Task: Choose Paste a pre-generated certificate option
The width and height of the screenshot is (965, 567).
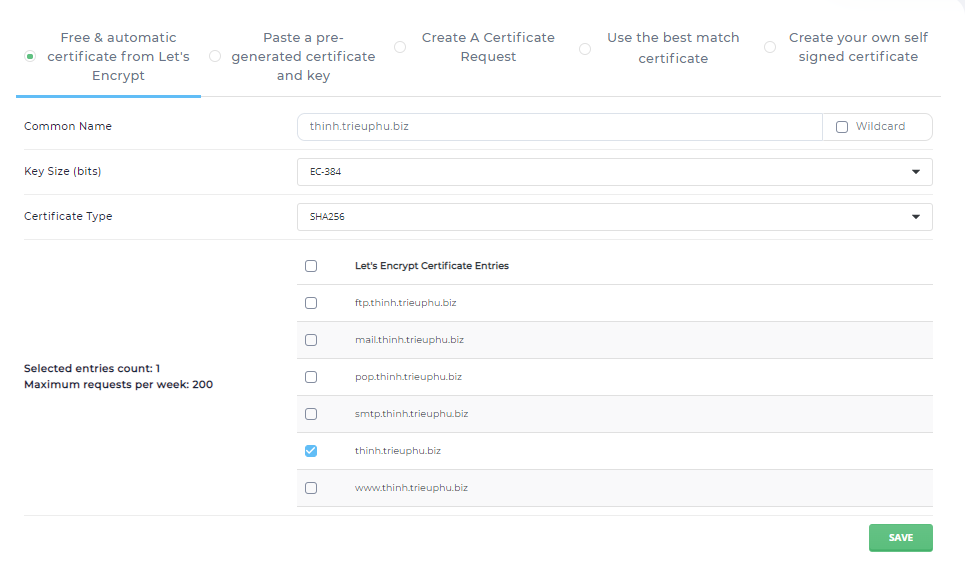Action: pos(215,57)
